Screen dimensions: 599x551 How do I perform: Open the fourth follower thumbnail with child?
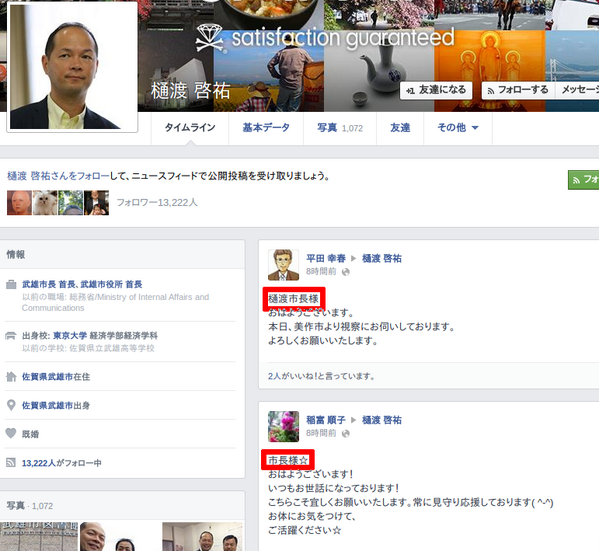tap(96, 203)
